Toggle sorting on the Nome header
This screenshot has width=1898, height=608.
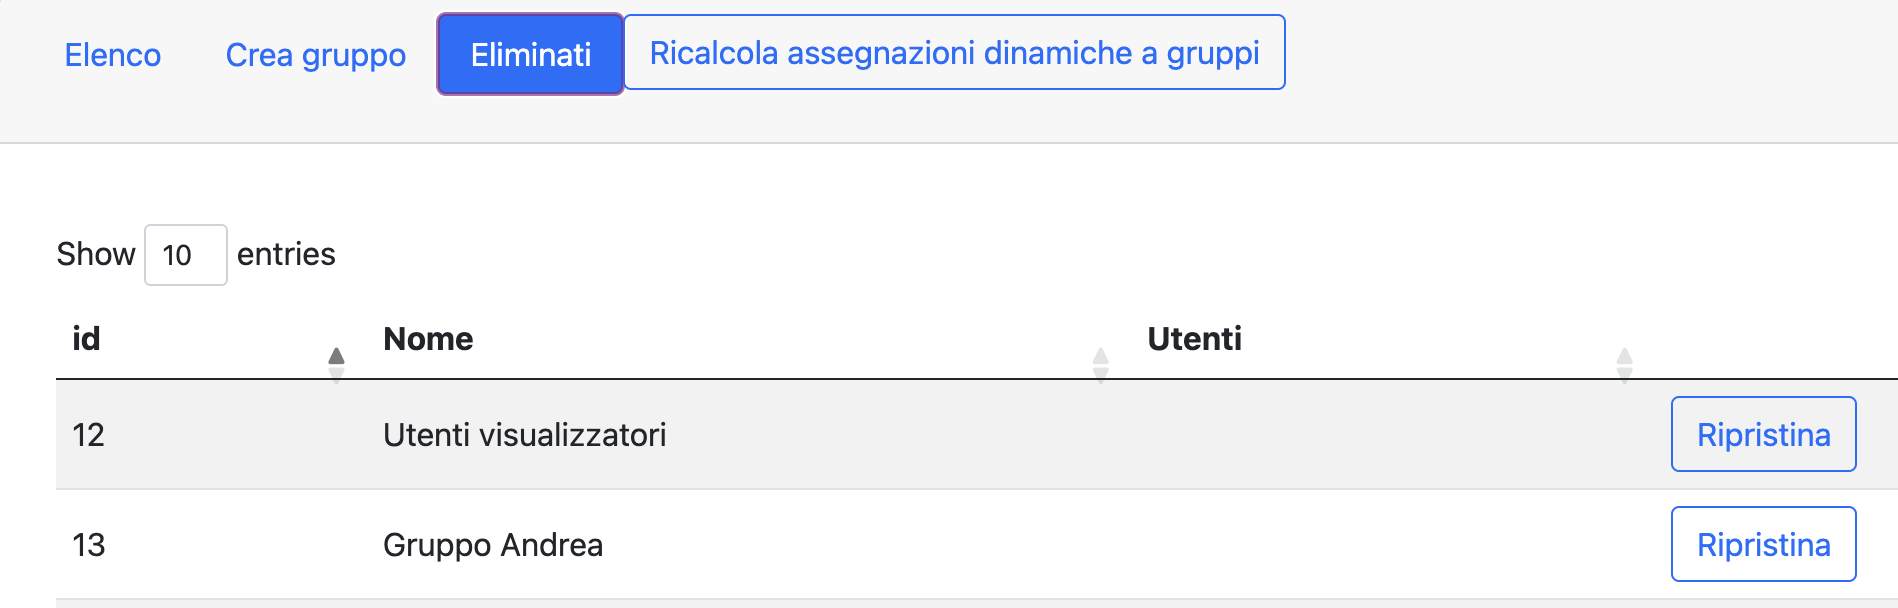428,339
